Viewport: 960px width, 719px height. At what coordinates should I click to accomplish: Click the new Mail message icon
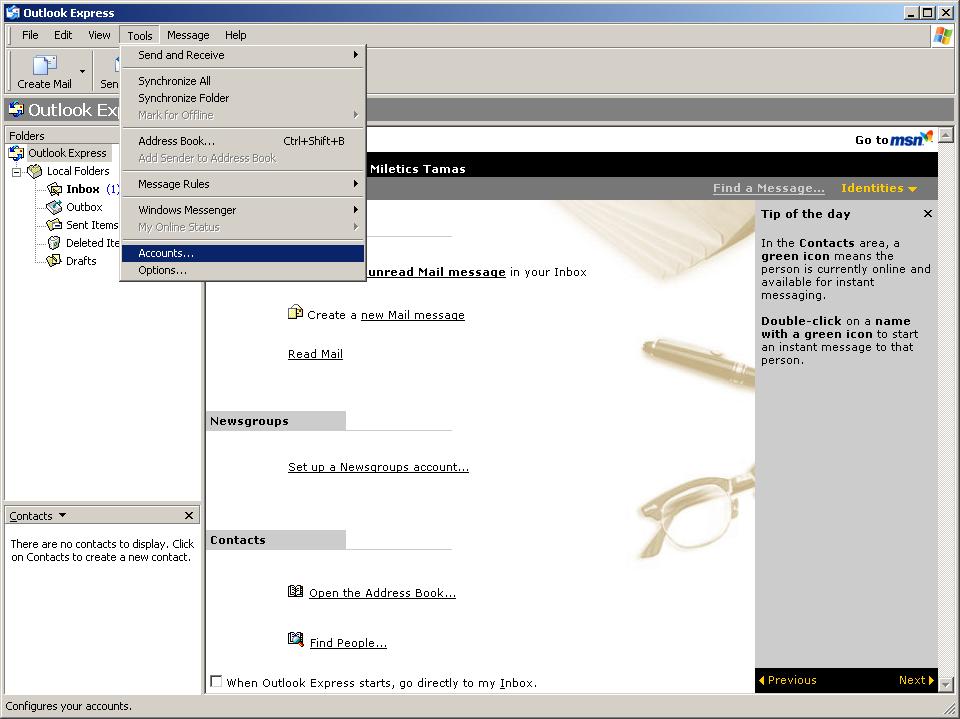[x=295, y=312]
